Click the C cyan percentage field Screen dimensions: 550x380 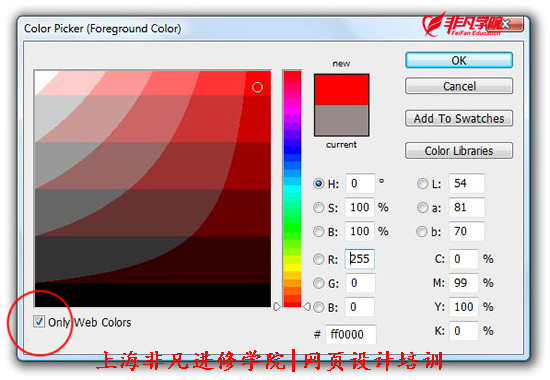464,259
